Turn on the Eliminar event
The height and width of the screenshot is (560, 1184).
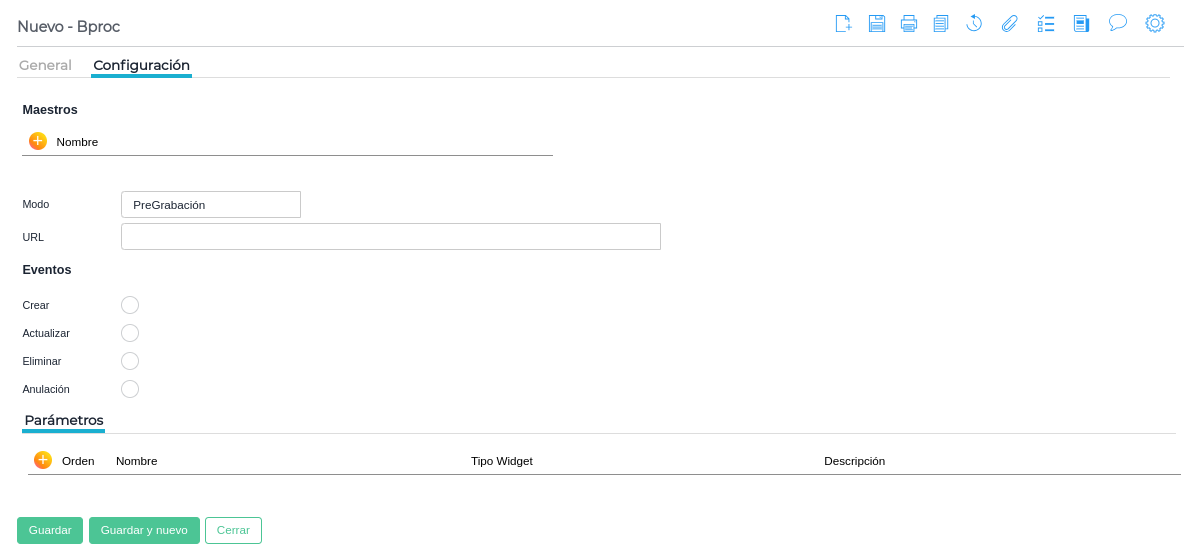(130, 361)
